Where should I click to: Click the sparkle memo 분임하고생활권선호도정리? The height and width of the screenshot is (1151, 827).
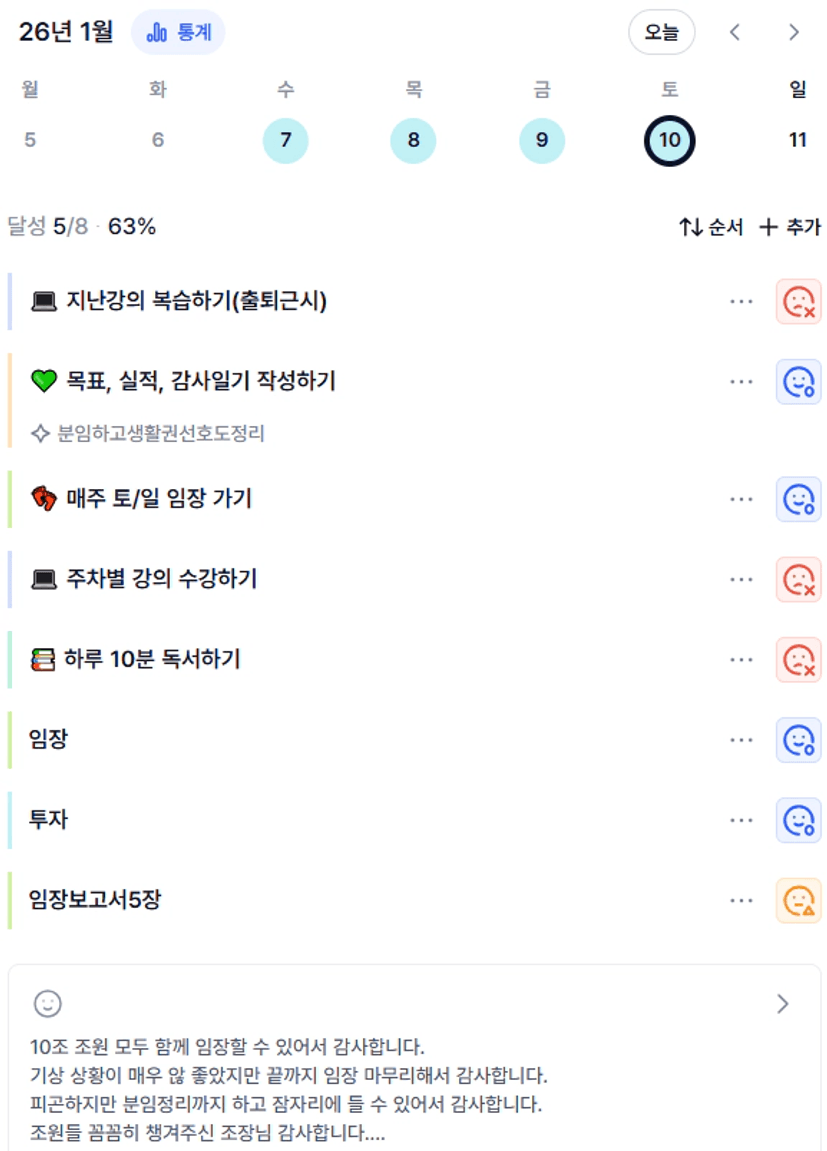[x=148, y=434]
